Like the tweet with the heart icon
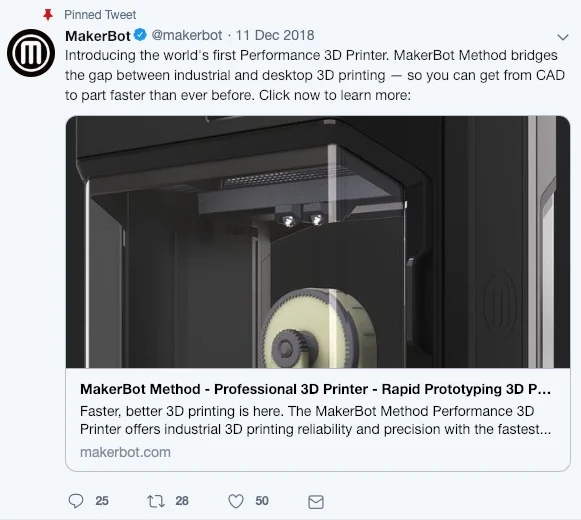This screenshot has height=520, width=581. [x=236, y=501]
